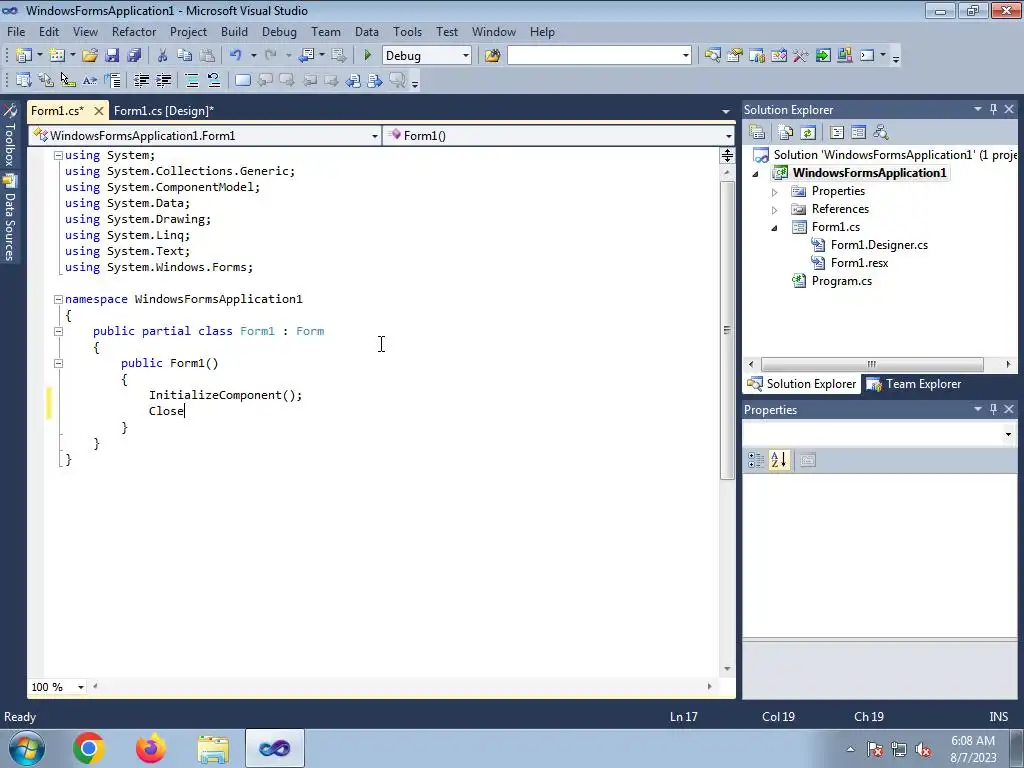Screen dimensions: 1024x768
Task: Open the Build menu
Action: (234, 31)
